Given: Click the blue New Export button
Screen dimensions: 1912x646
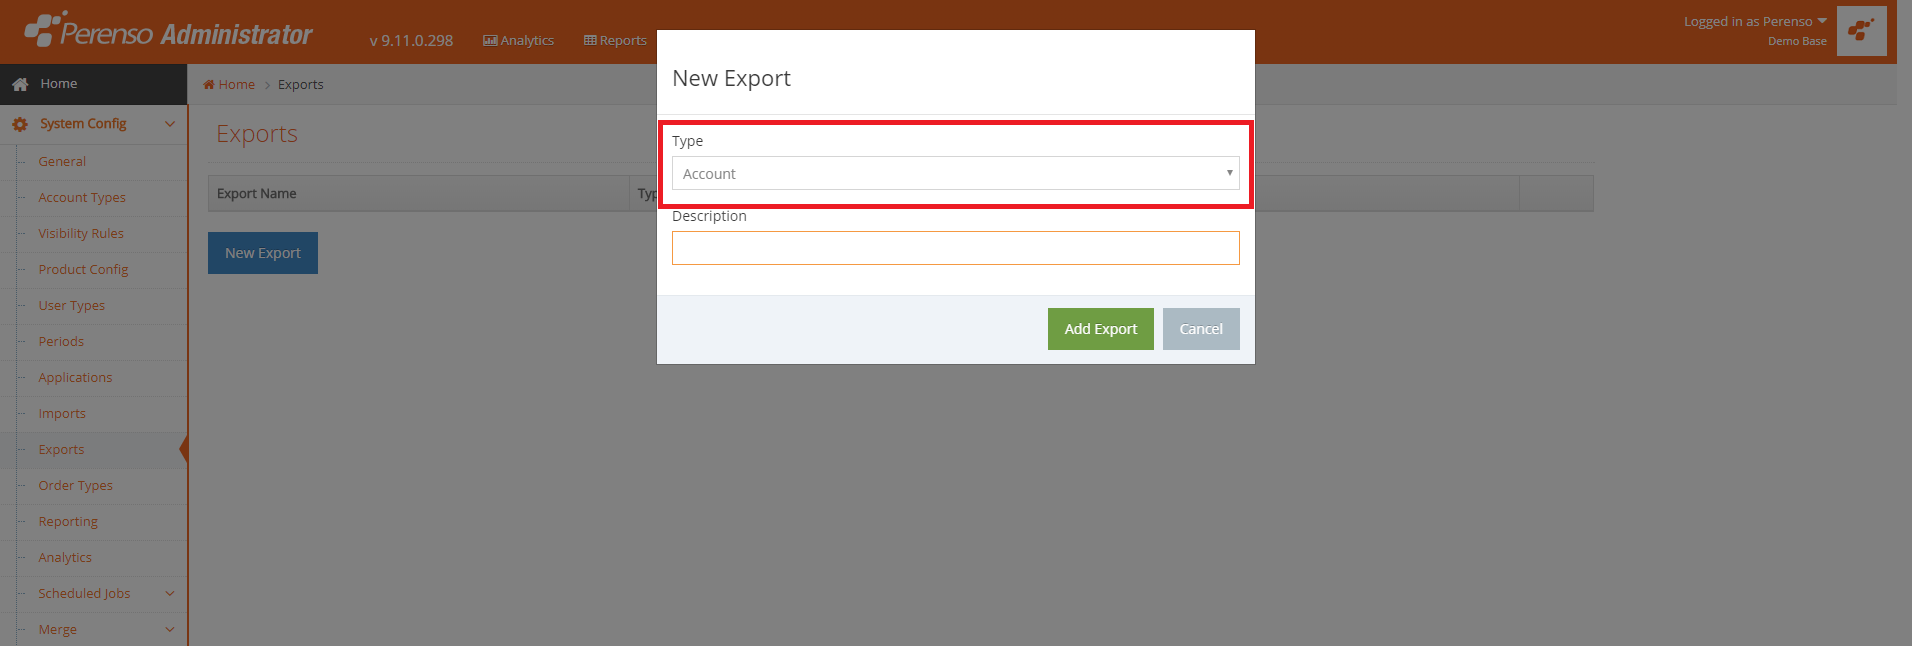Looking at the screenshot, I should (263, 253).
